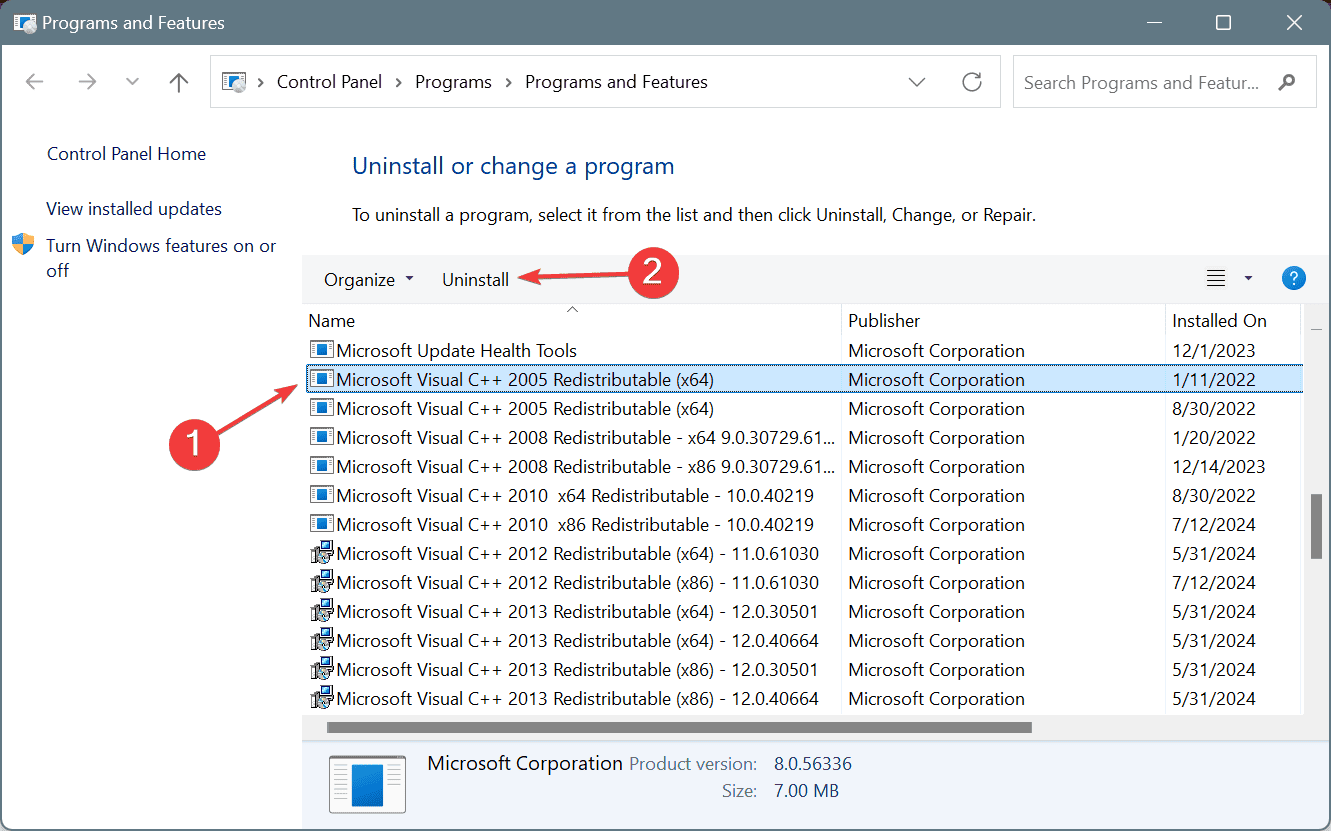Select Visual C++ 2013 (x86) 12.0.30501 row
1331x831 pixels.
[x=802, y=670]
